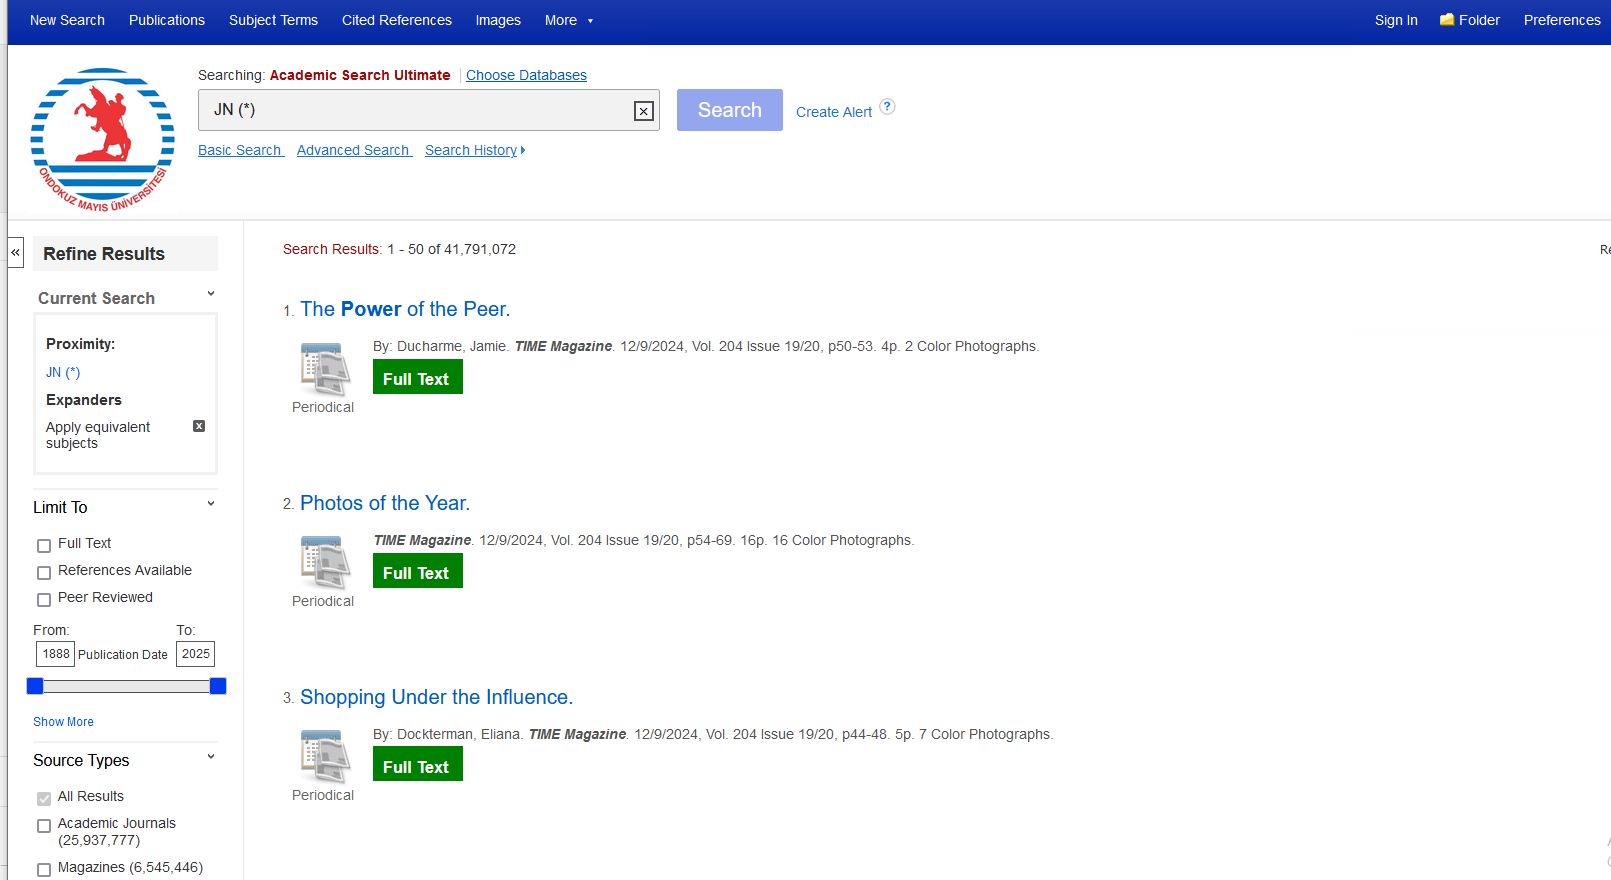Click Periodical icon for The Power of the Peer
The width and height of the screenshot is (1611, 880).
pyautogui.click(x=325, y=369)
